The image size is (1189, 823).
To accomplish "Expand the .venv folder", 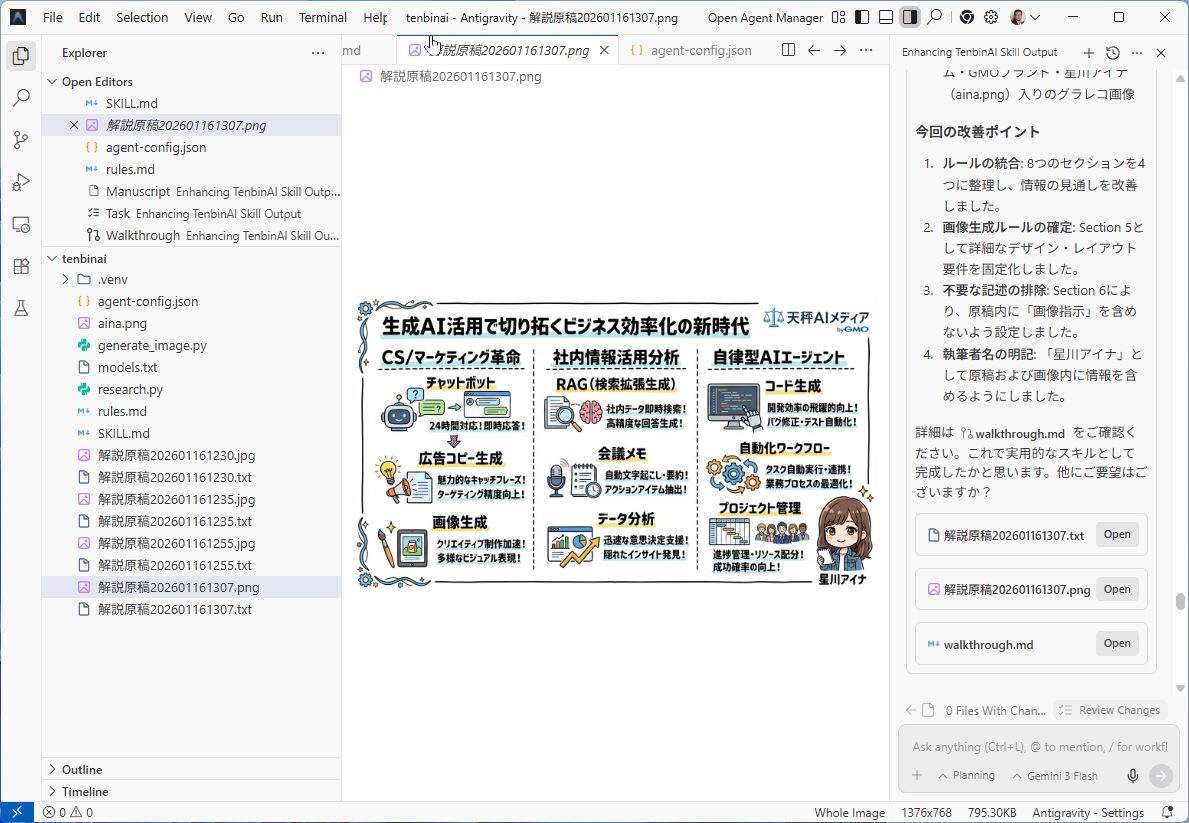I will (x=64, y=280).
